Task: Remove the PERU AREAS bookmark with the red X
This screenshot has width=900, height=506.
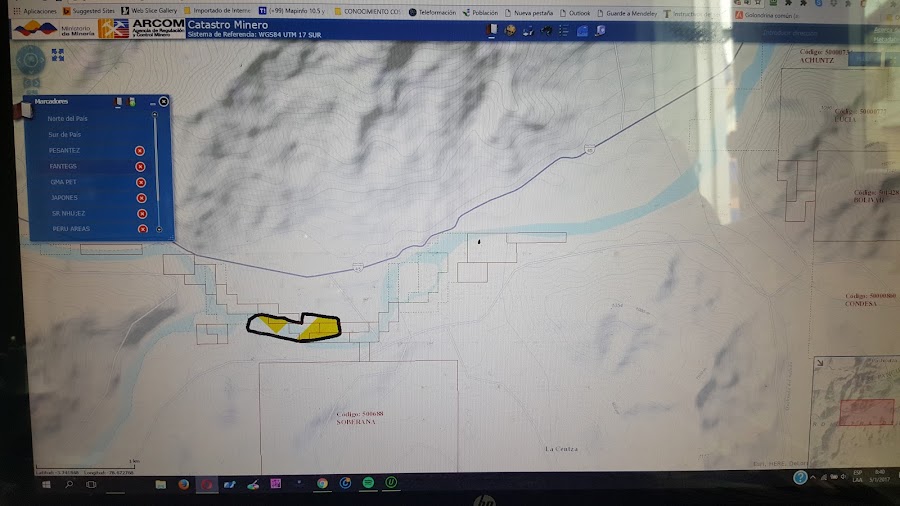Action: click(x=142, y=229)
